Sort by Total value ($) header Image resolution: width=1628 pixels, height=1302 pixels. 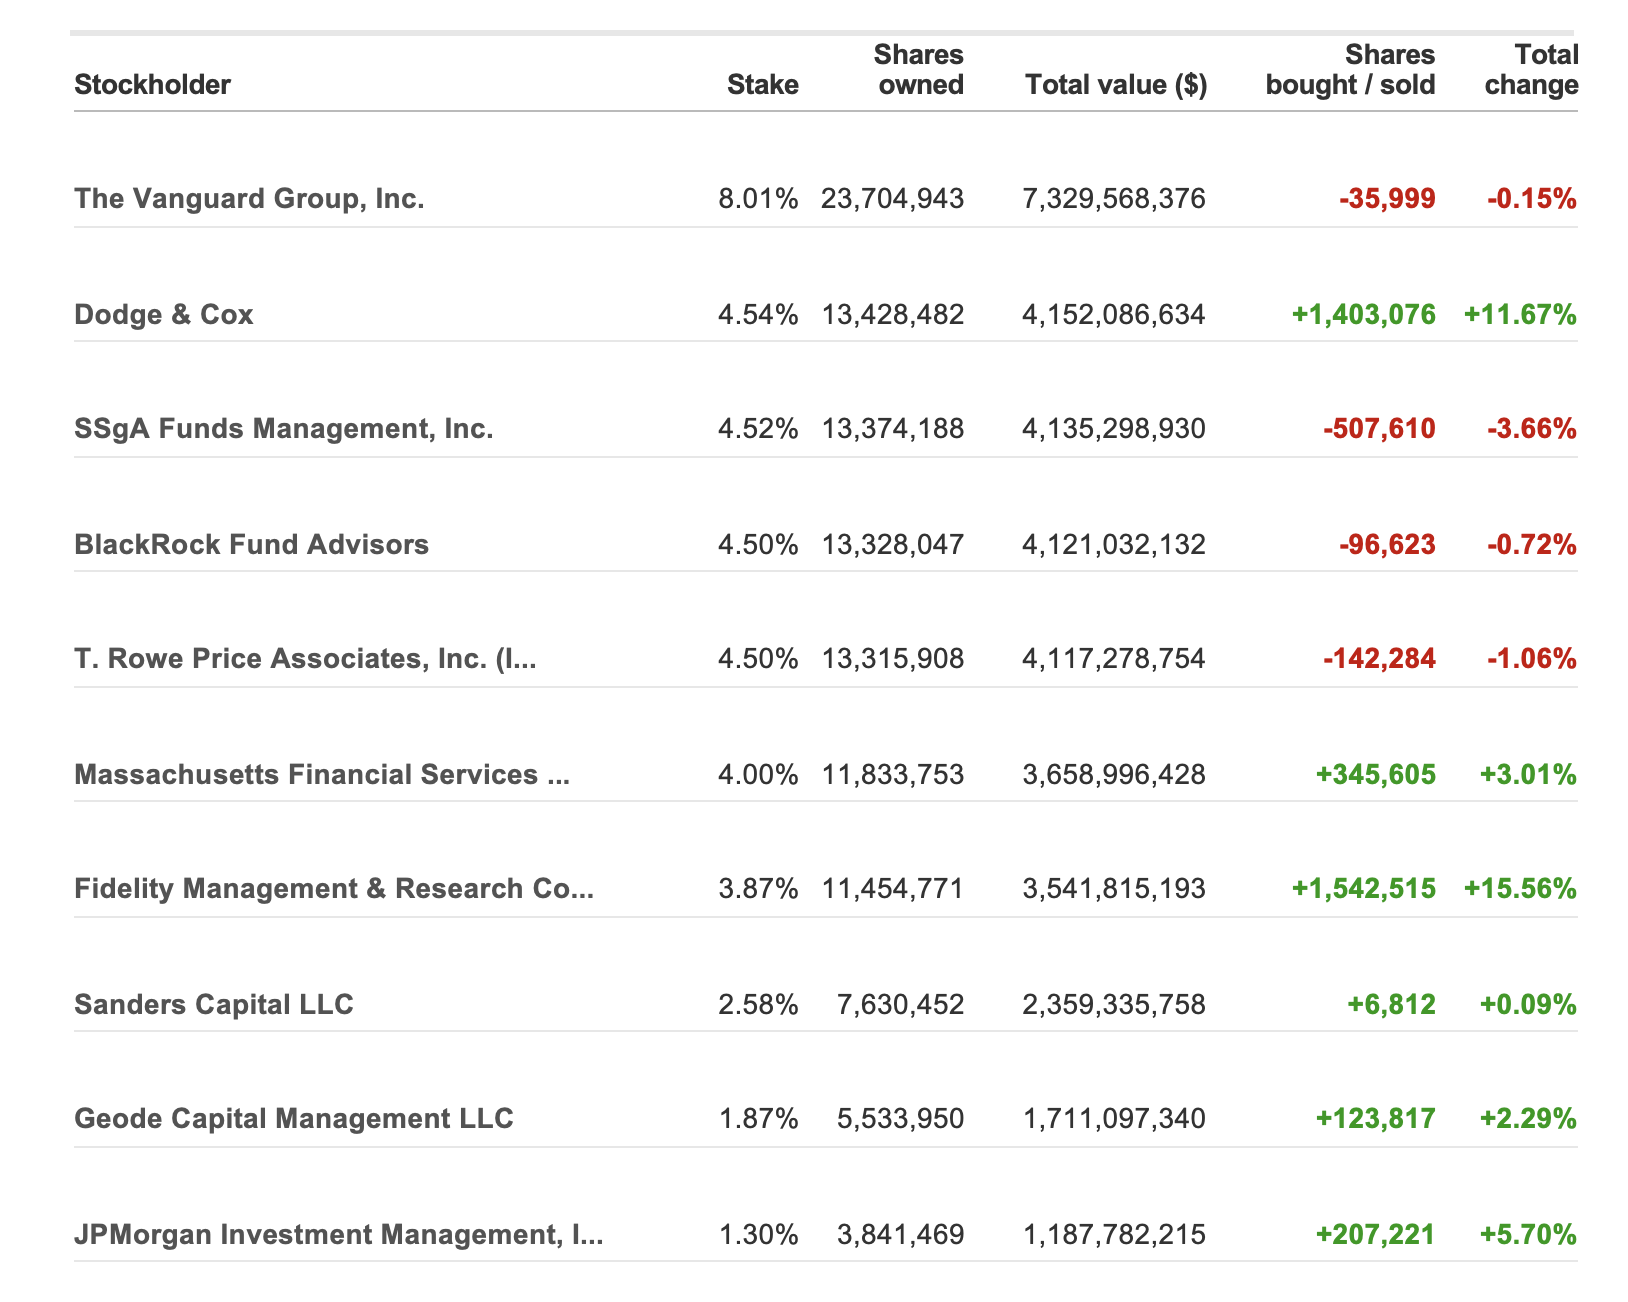click(x=1116, y=85)
